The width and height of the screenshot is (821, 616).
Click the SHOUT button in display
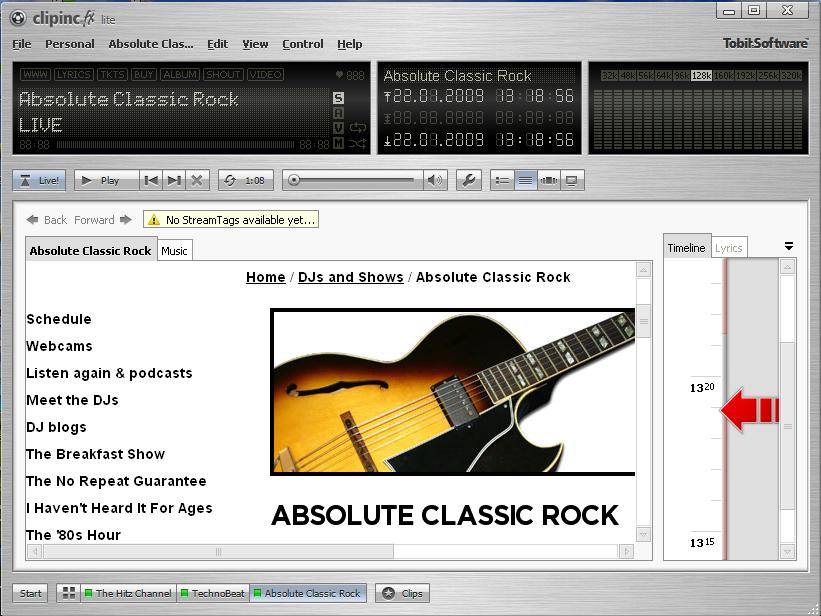point(223,74)
